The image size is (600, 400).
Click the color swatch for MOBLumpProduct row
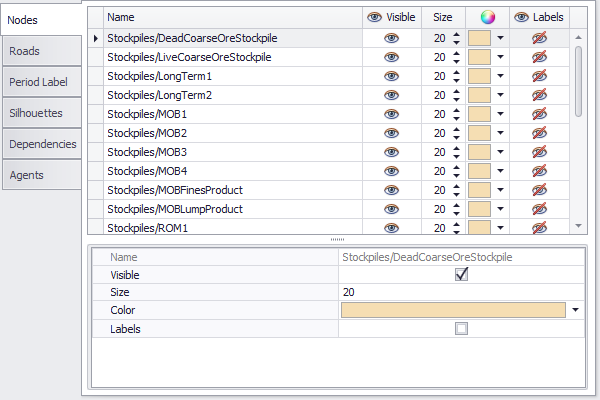(x=479, y=209)
